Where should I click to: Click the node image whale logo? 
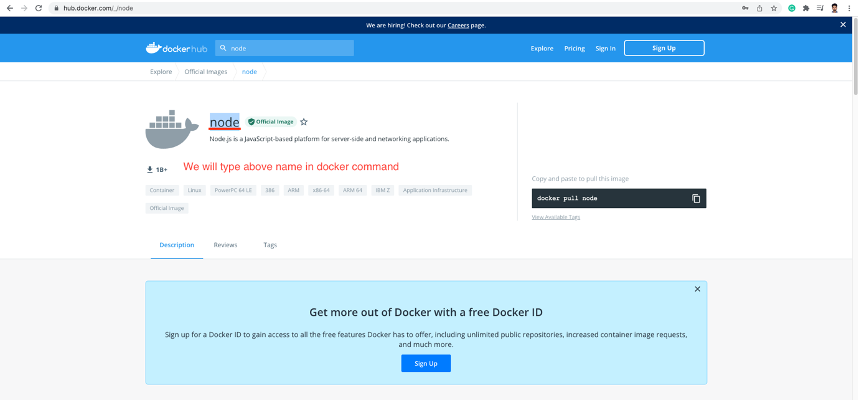(172, 129)
